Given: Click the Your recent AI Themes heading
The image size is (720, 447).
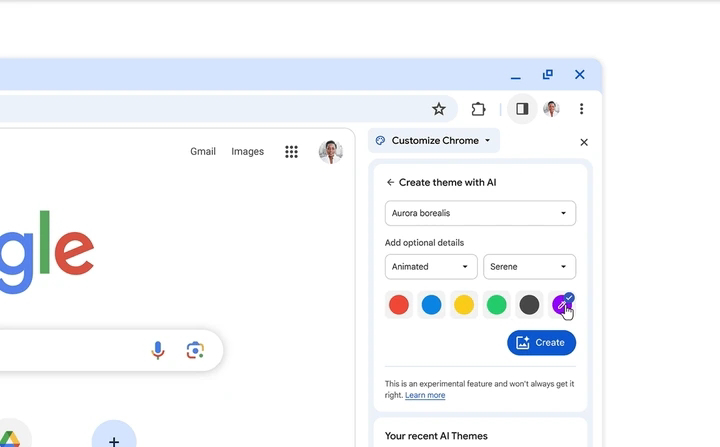Looking at the screenshot, I should [x=436, y=436].
